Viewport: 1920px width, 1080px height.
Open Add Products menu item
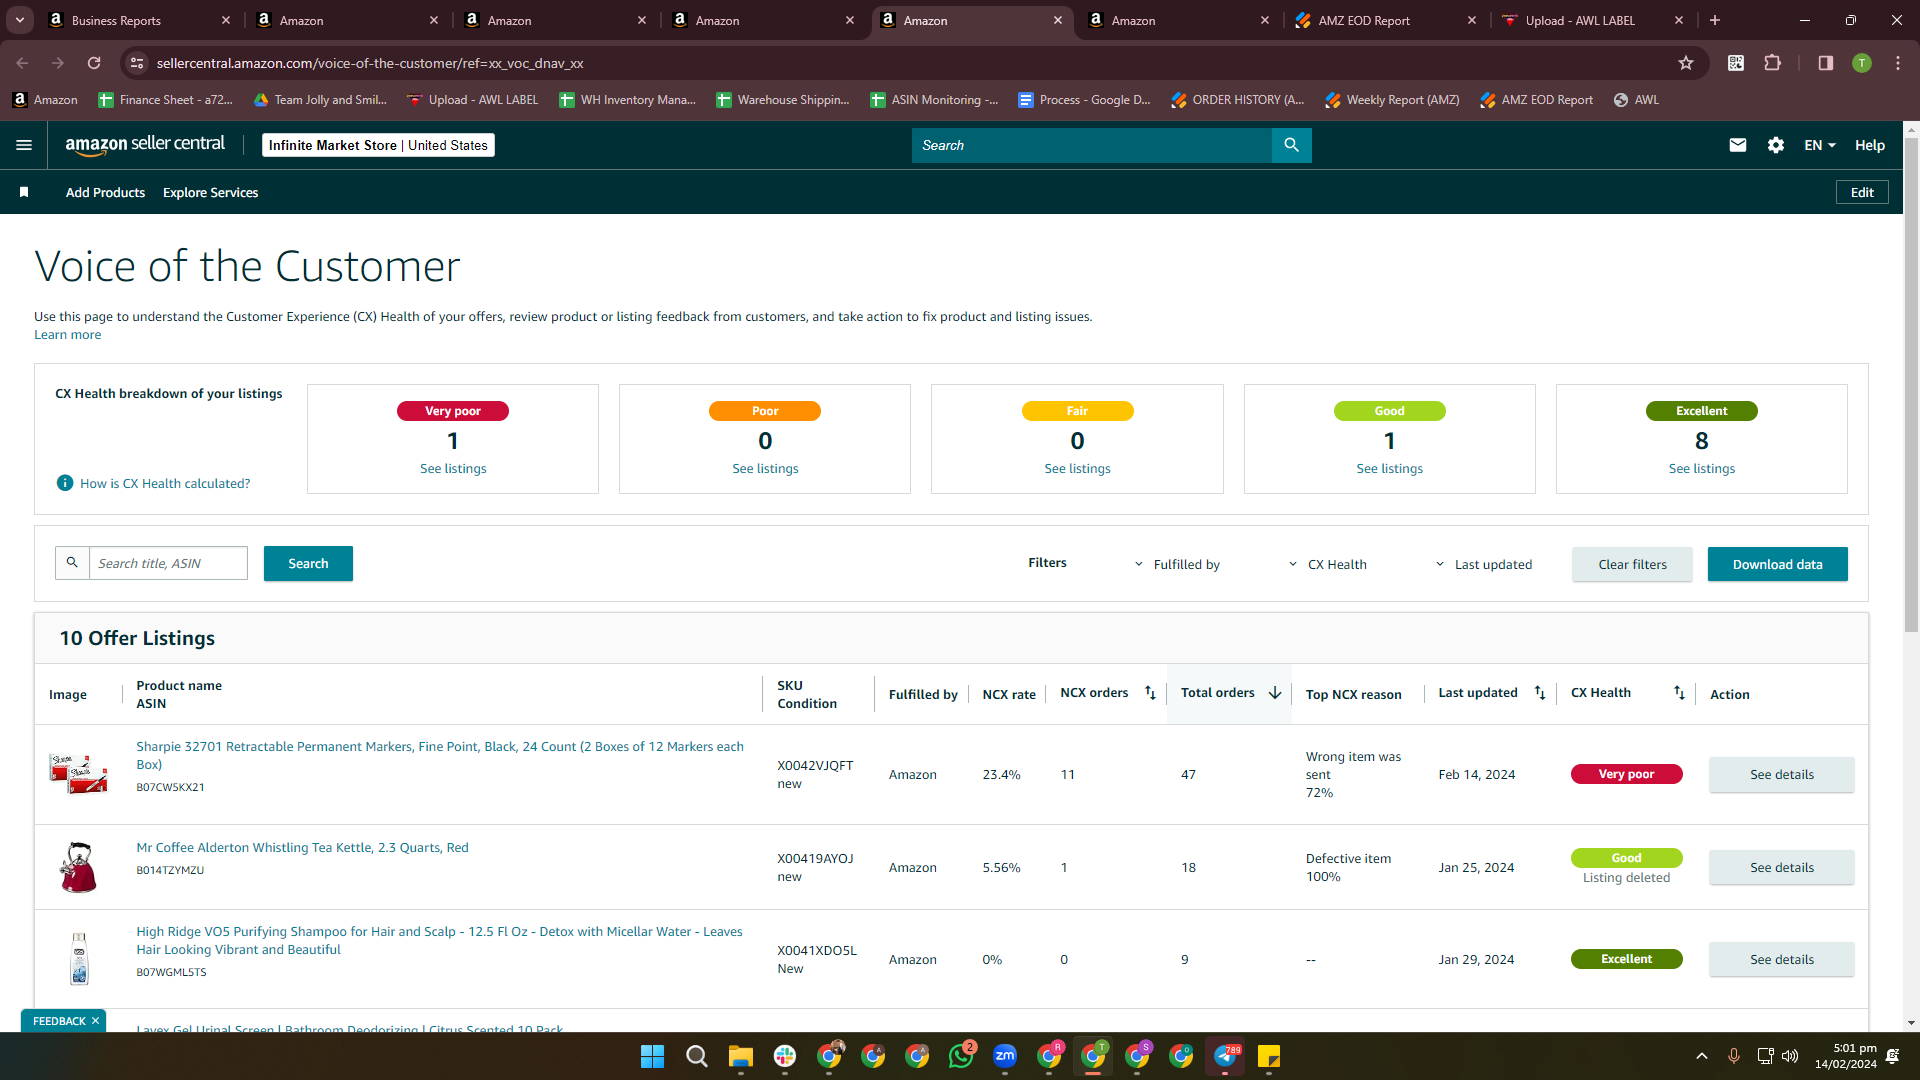coord(105,192)
